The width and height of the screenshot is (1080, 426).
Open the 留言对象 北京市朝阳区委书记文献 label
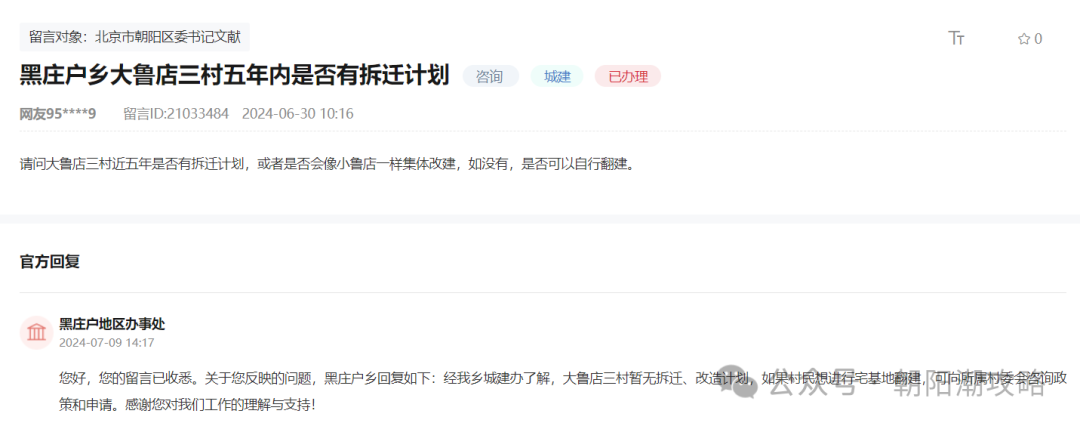134,37
